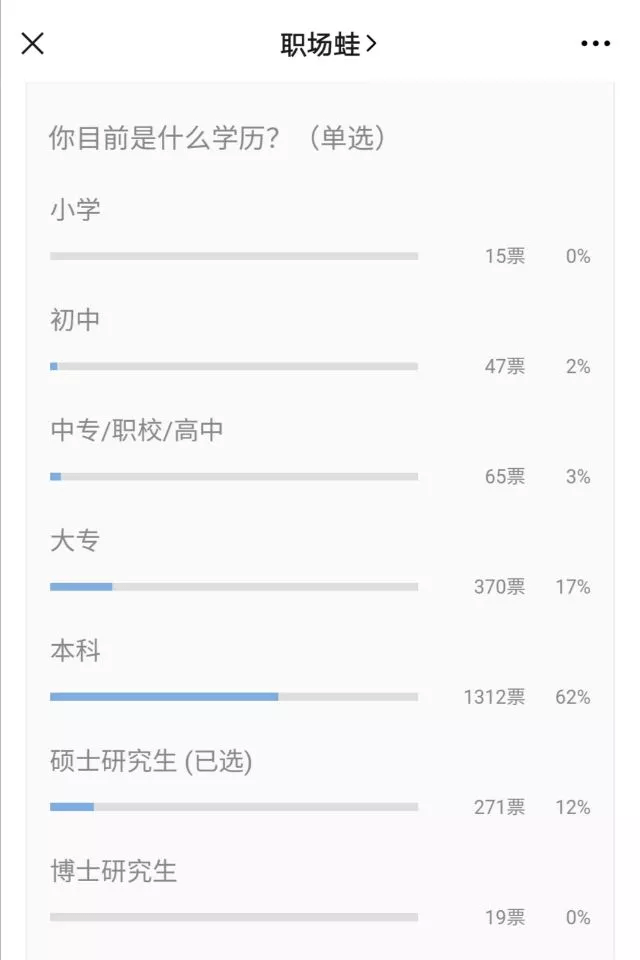Select the 初中 poll option

tap(76, 320)
